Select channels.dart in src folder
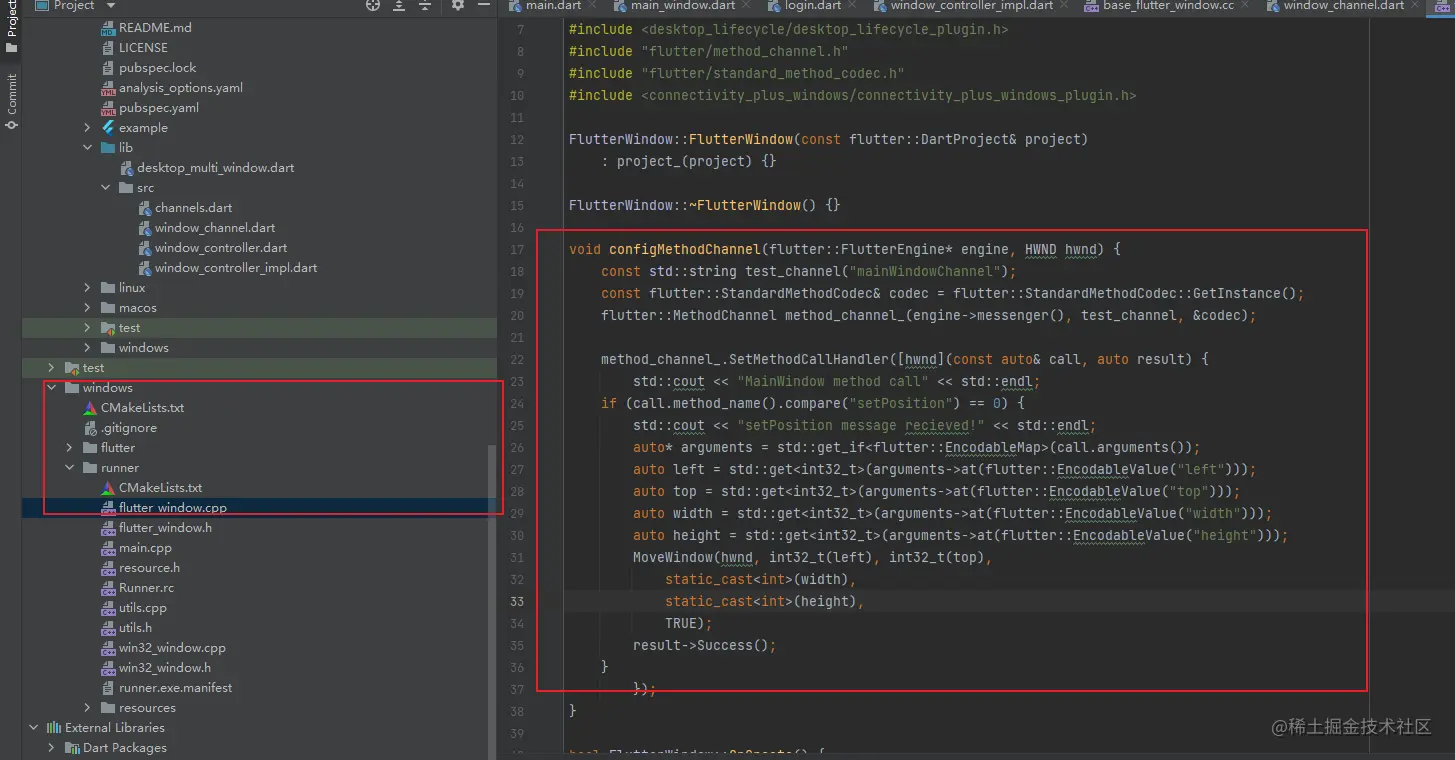 [193, 208]
